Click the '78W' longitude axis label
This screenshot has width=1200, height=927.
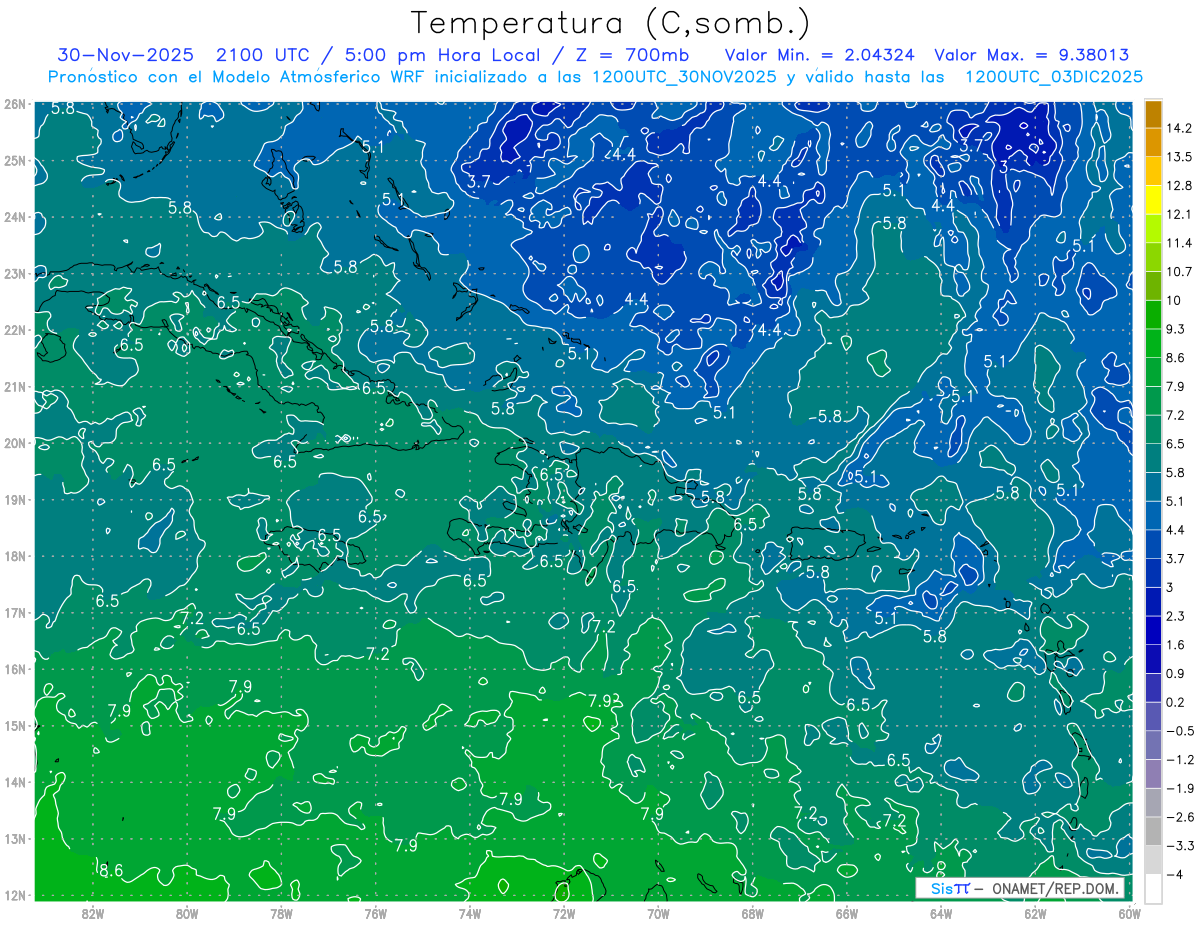[x=281, y=913]
